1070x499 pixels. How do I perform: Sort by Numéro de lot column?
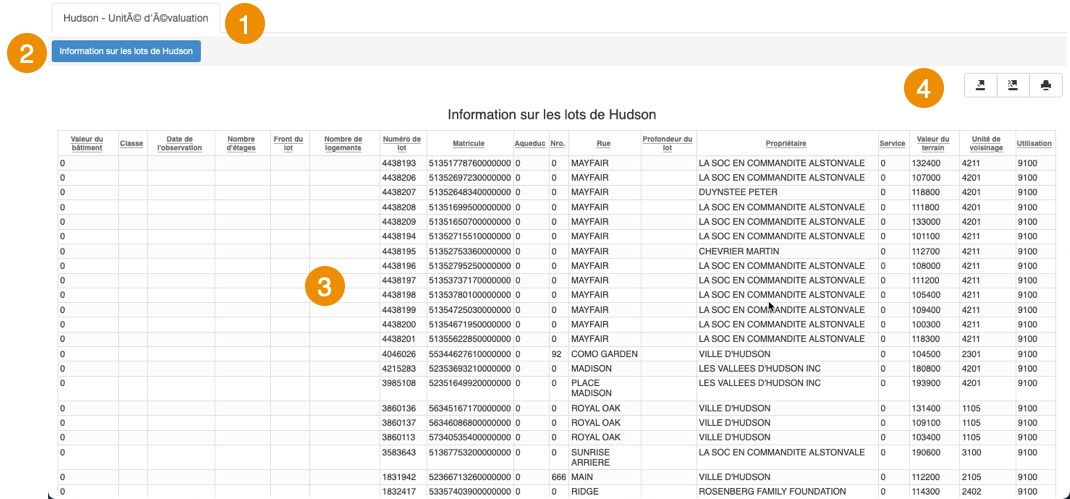(x=401, y=143)
